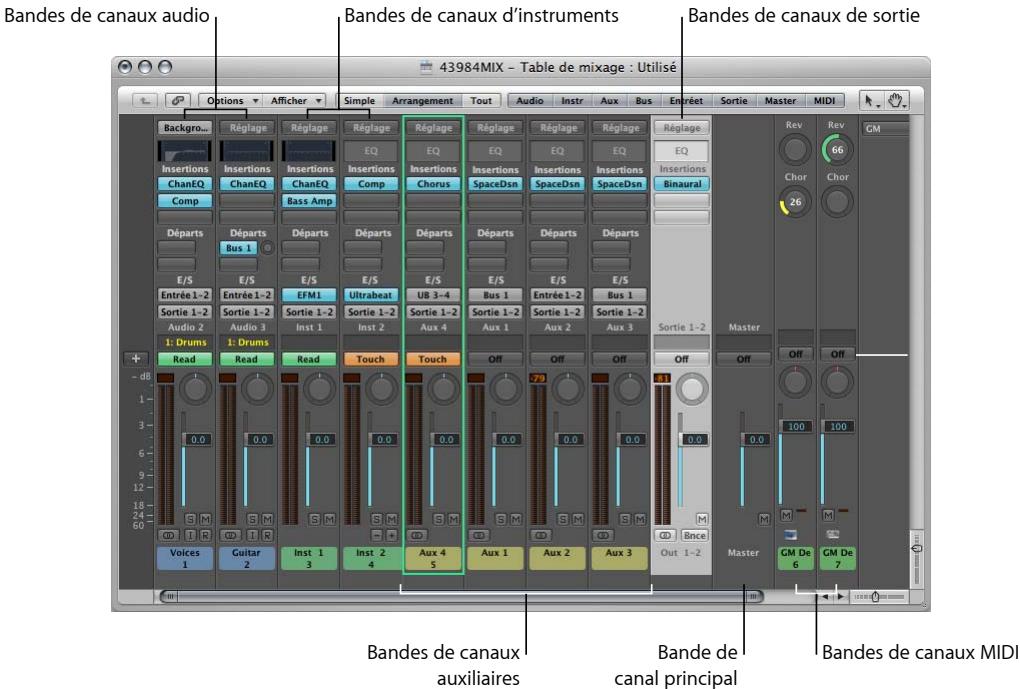Image resolution: width=1020 pixels, height=689 pixels.
Task: Click the Chorus insert on Aux 4
Action: (433, 184)
